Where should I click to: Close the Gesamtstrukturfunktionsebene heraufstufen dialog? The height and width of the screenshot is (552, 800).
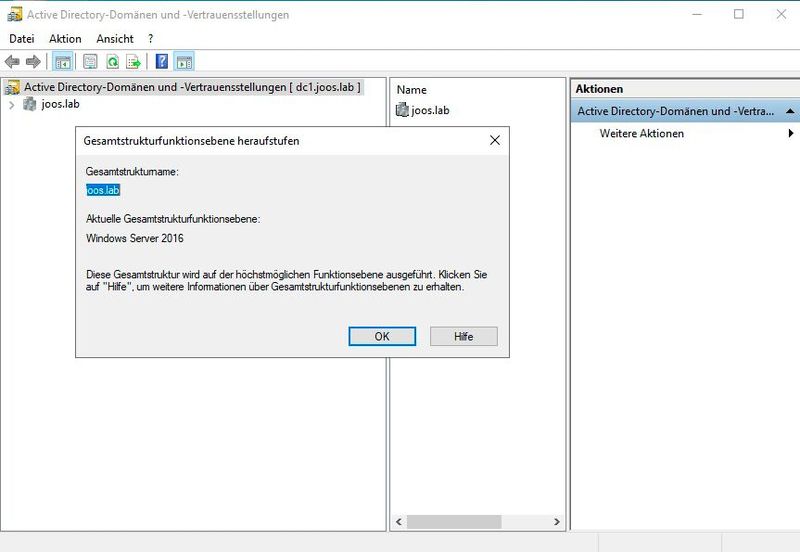[495, 140]
